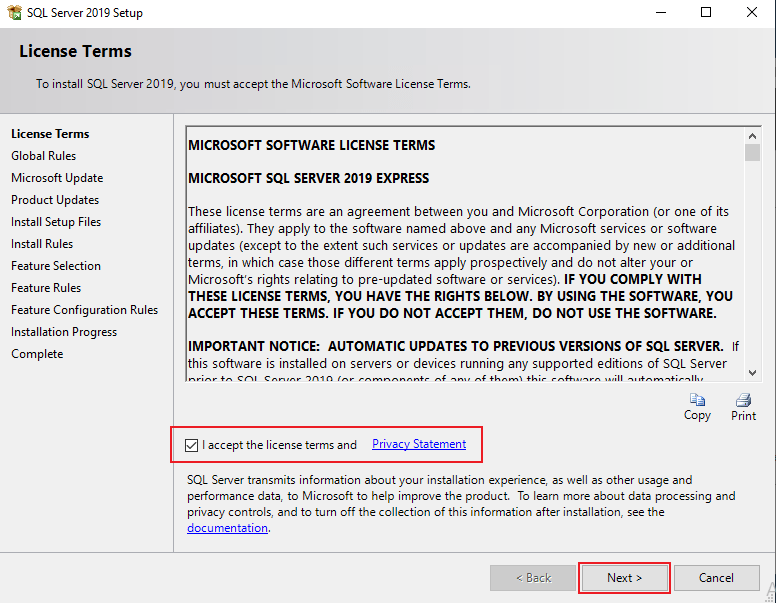Click the Copy icon below the license text
This screenshot has width=776, height=603.
[697, 400]
